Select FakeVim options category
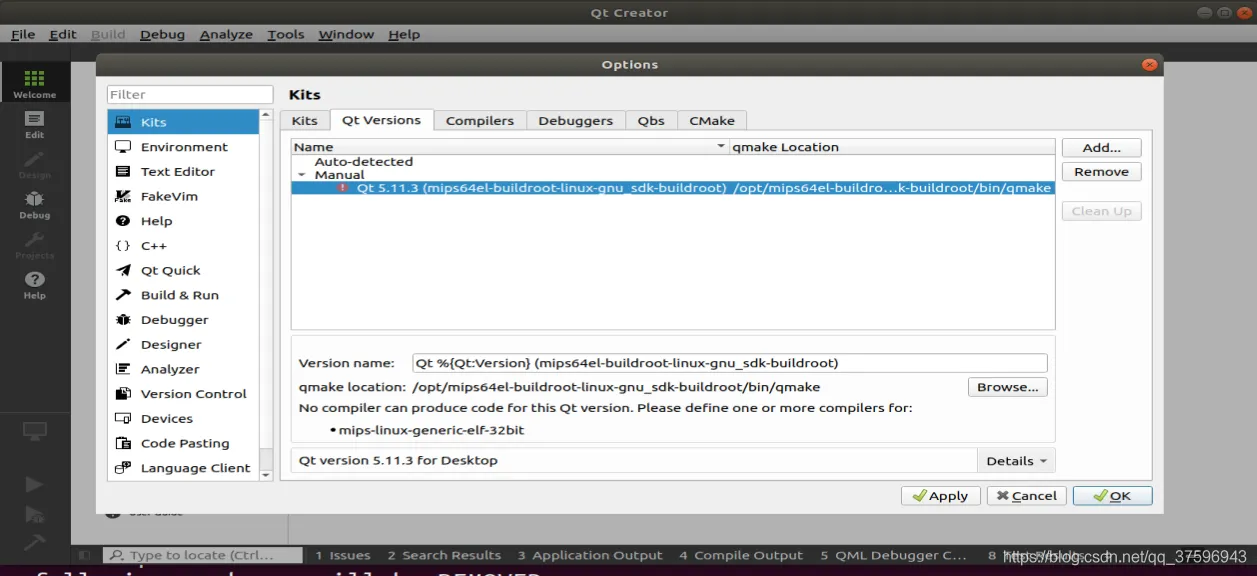 183,196
